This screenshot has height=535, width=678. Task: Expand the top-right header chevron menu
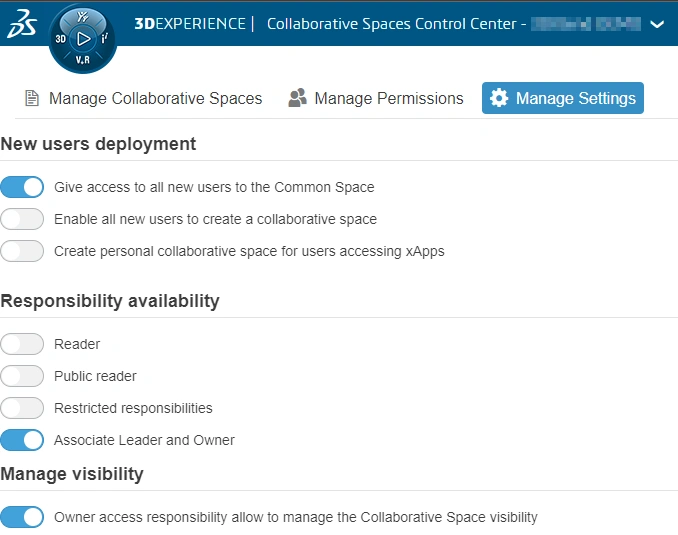click(x=657, y=24)
